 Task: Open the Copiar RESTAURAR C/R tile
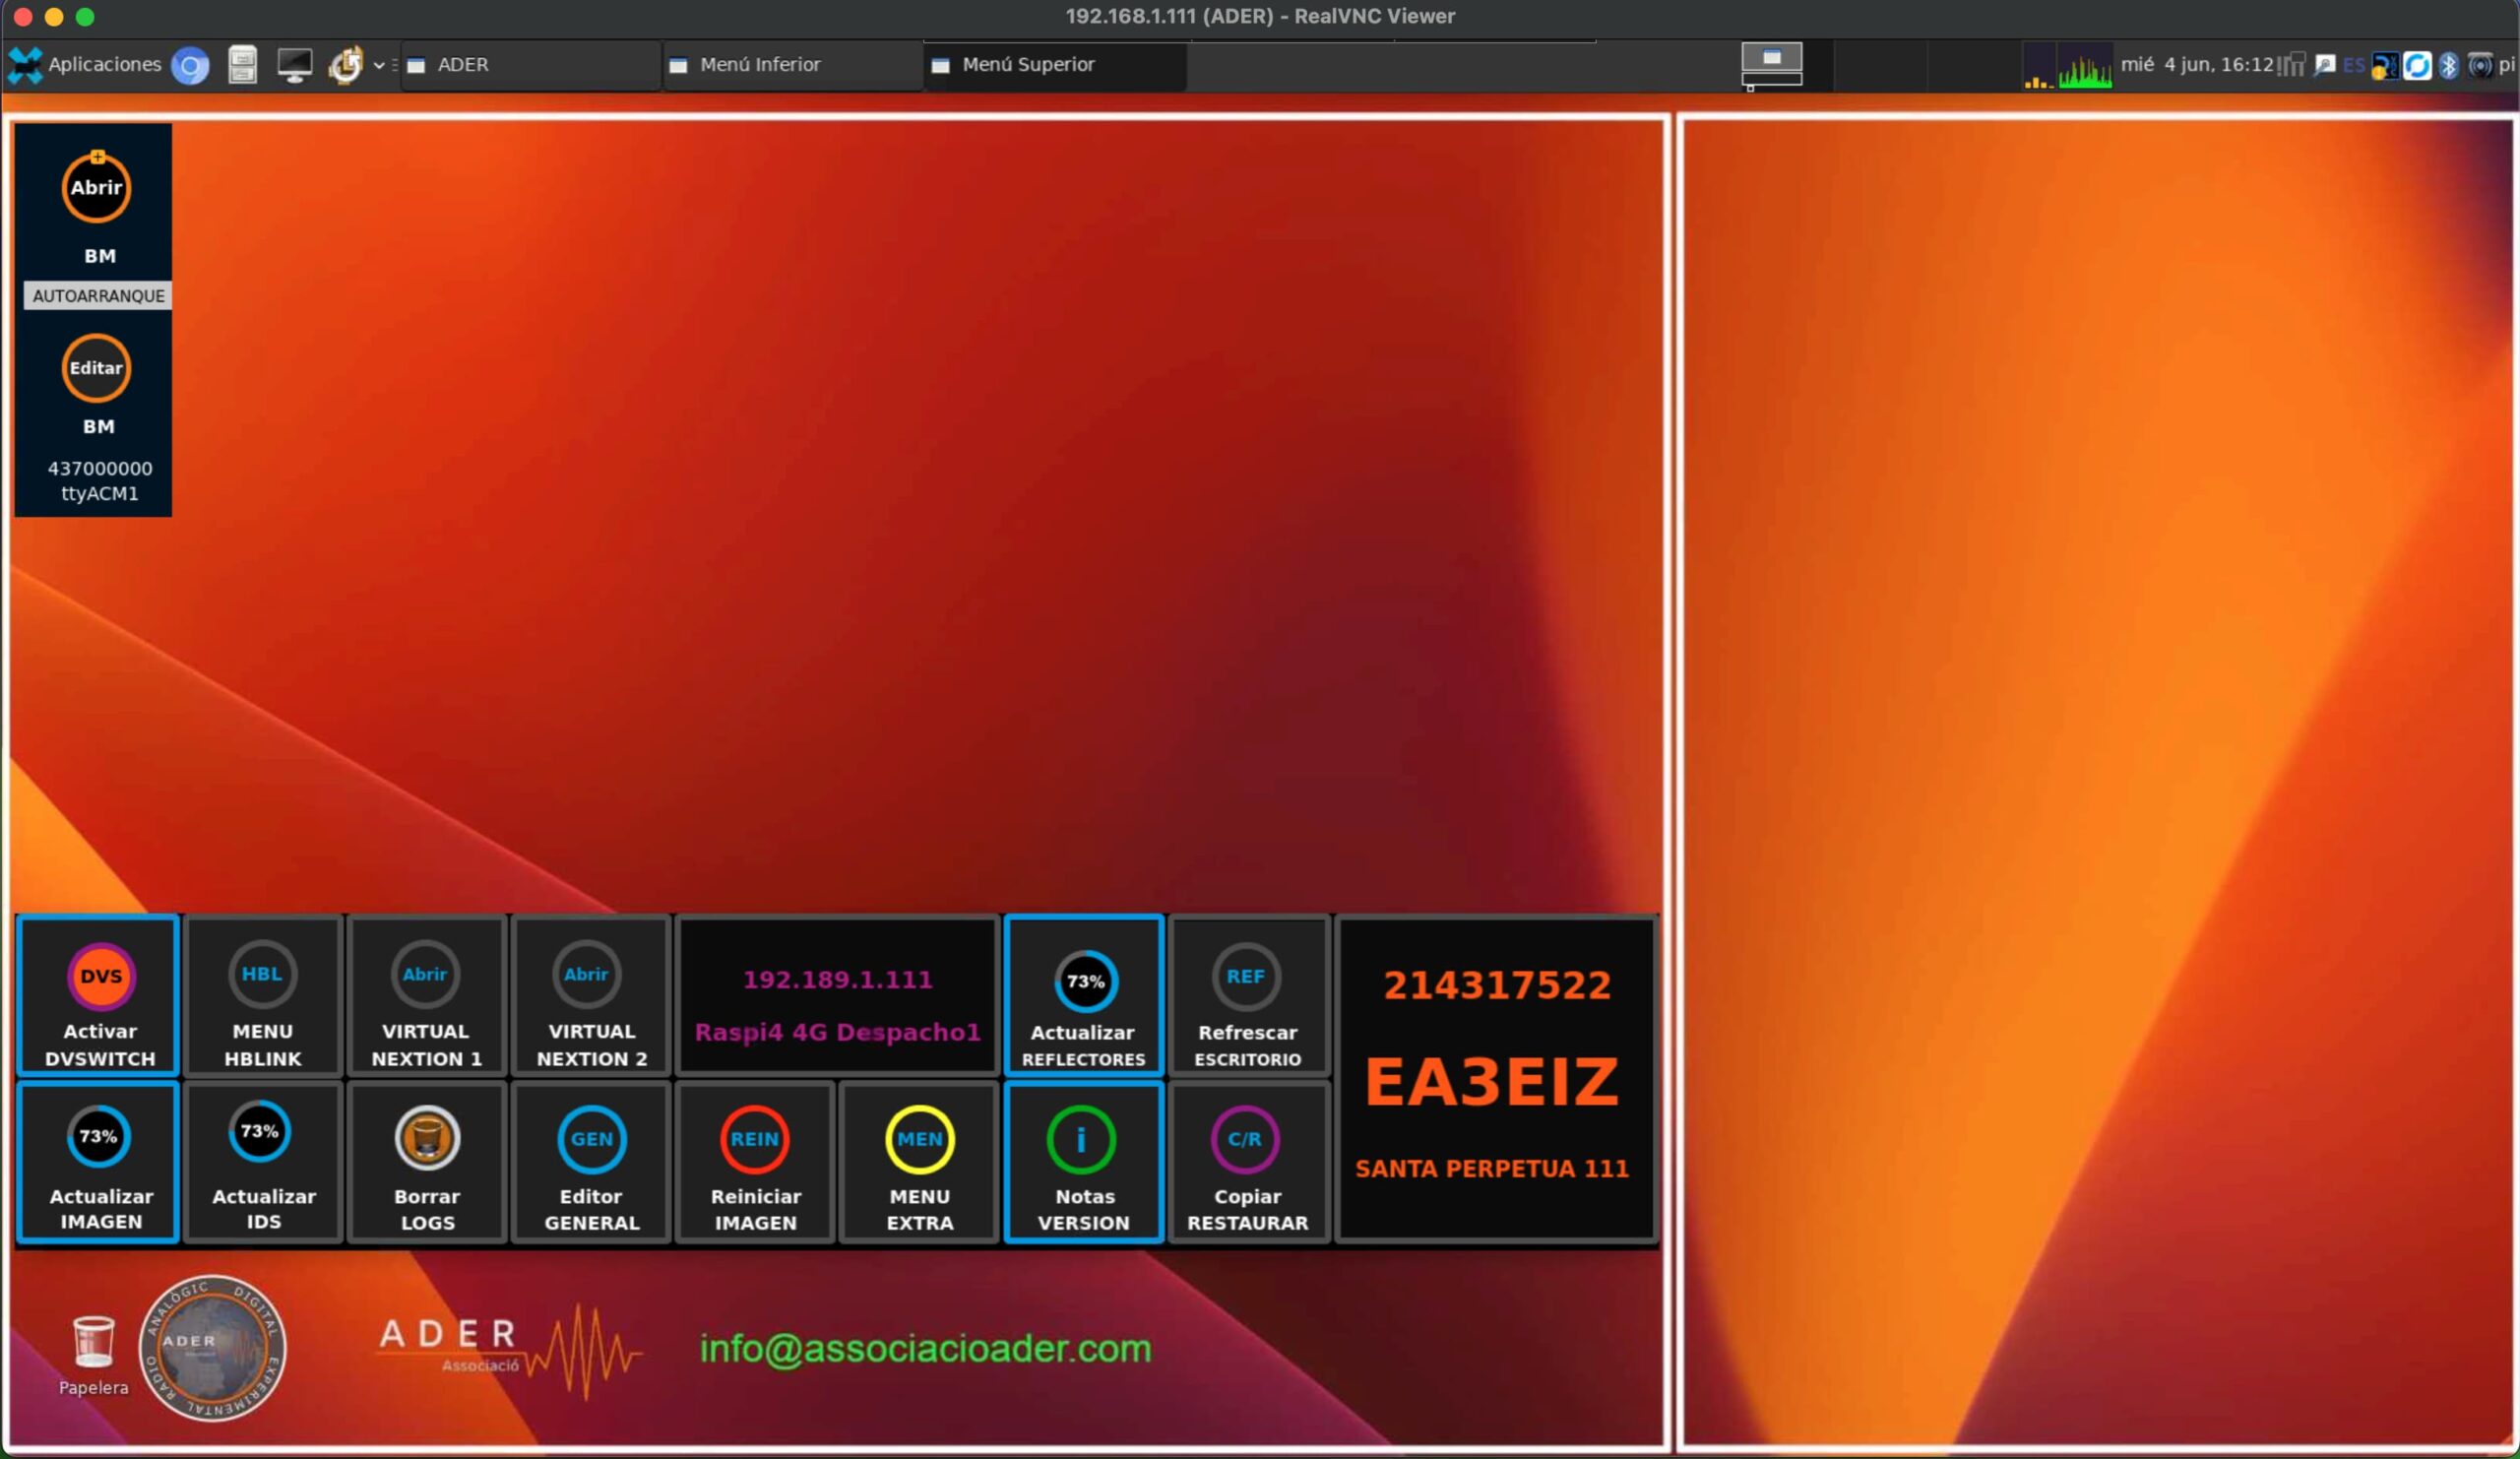(1248, 1161)
